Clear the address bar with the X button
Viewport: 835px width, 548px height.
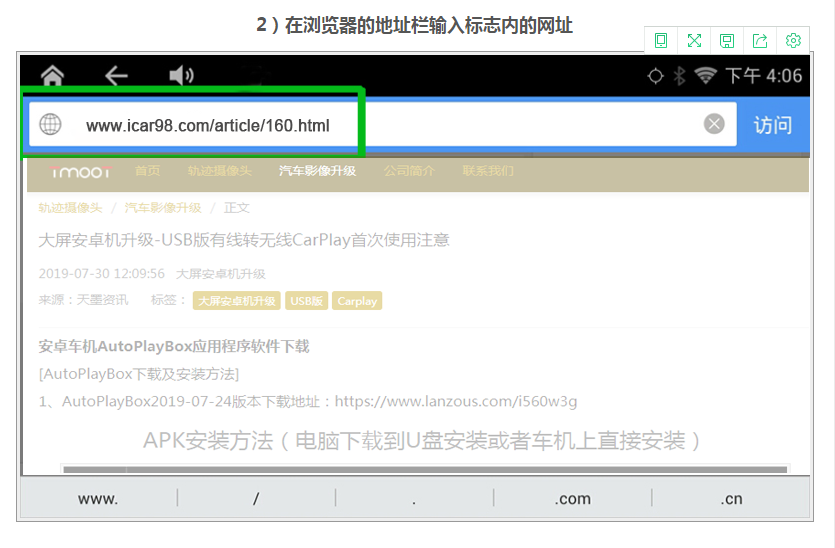pyautogui.click(x=714, y=124)
